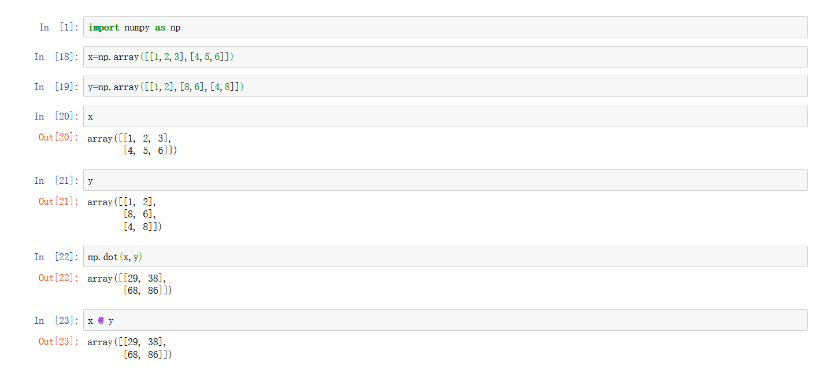Click the Out[20] array output text

132,144
